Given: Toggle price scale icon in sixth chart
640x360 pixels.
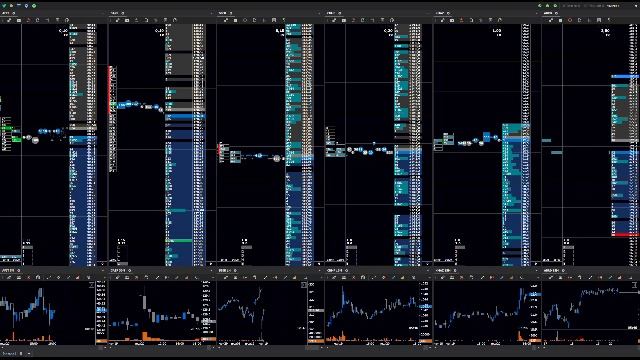Looking at the screenshot, I should coord(635,284).
